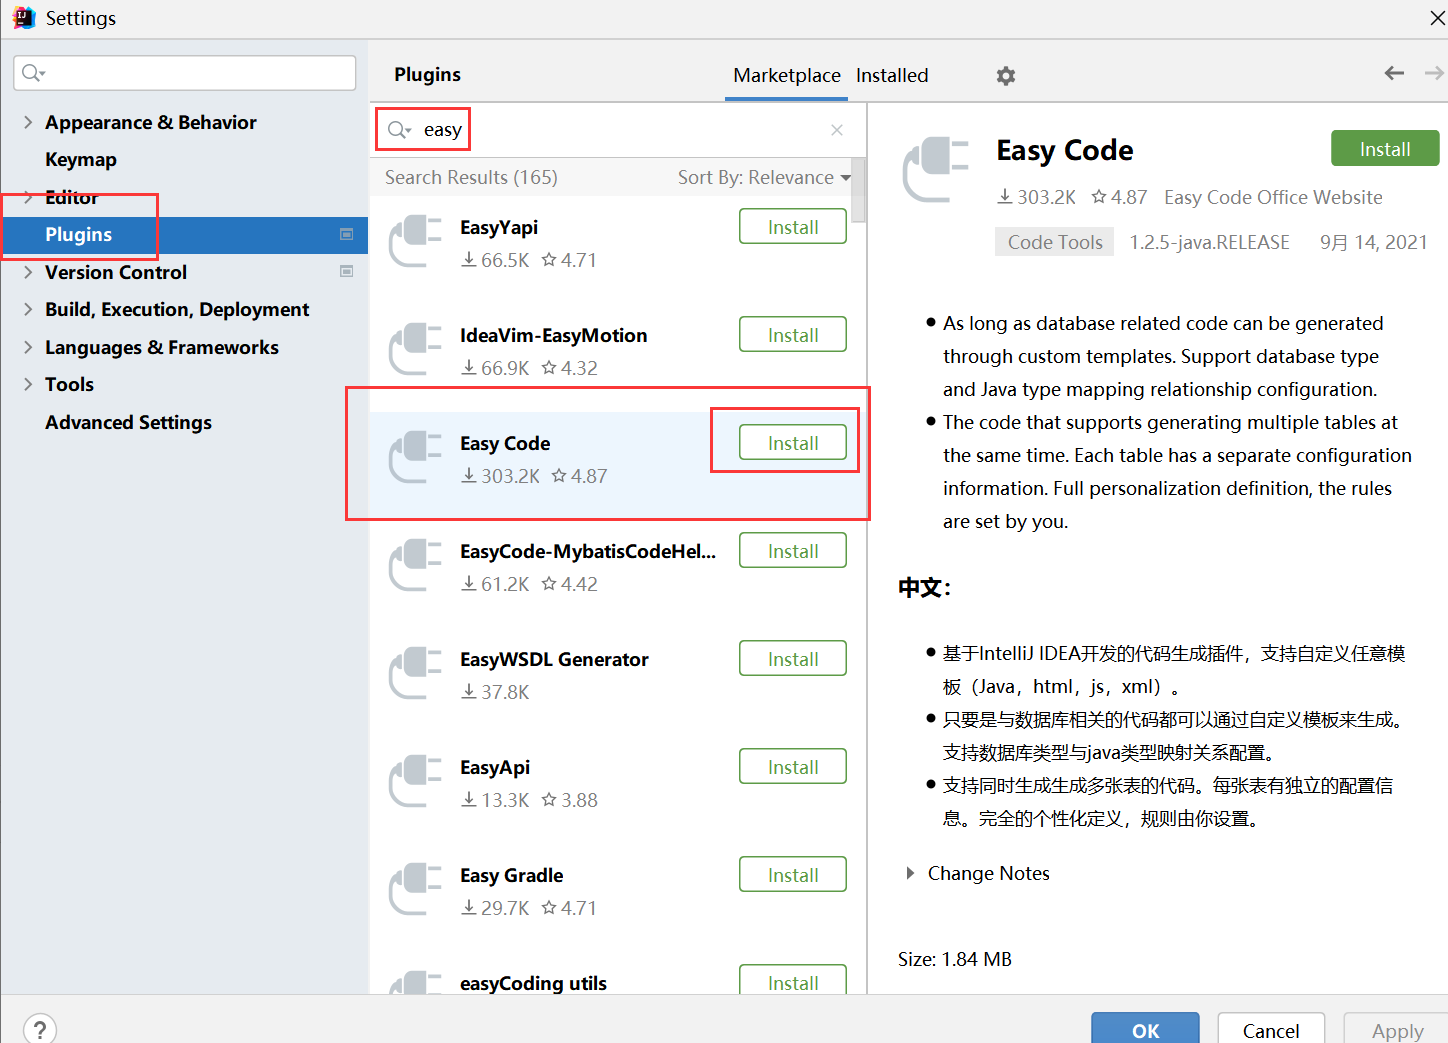Screen dimensions: 1448x1043
Task: Open the Easy Code Office Website link
Action: [1273, 197]
